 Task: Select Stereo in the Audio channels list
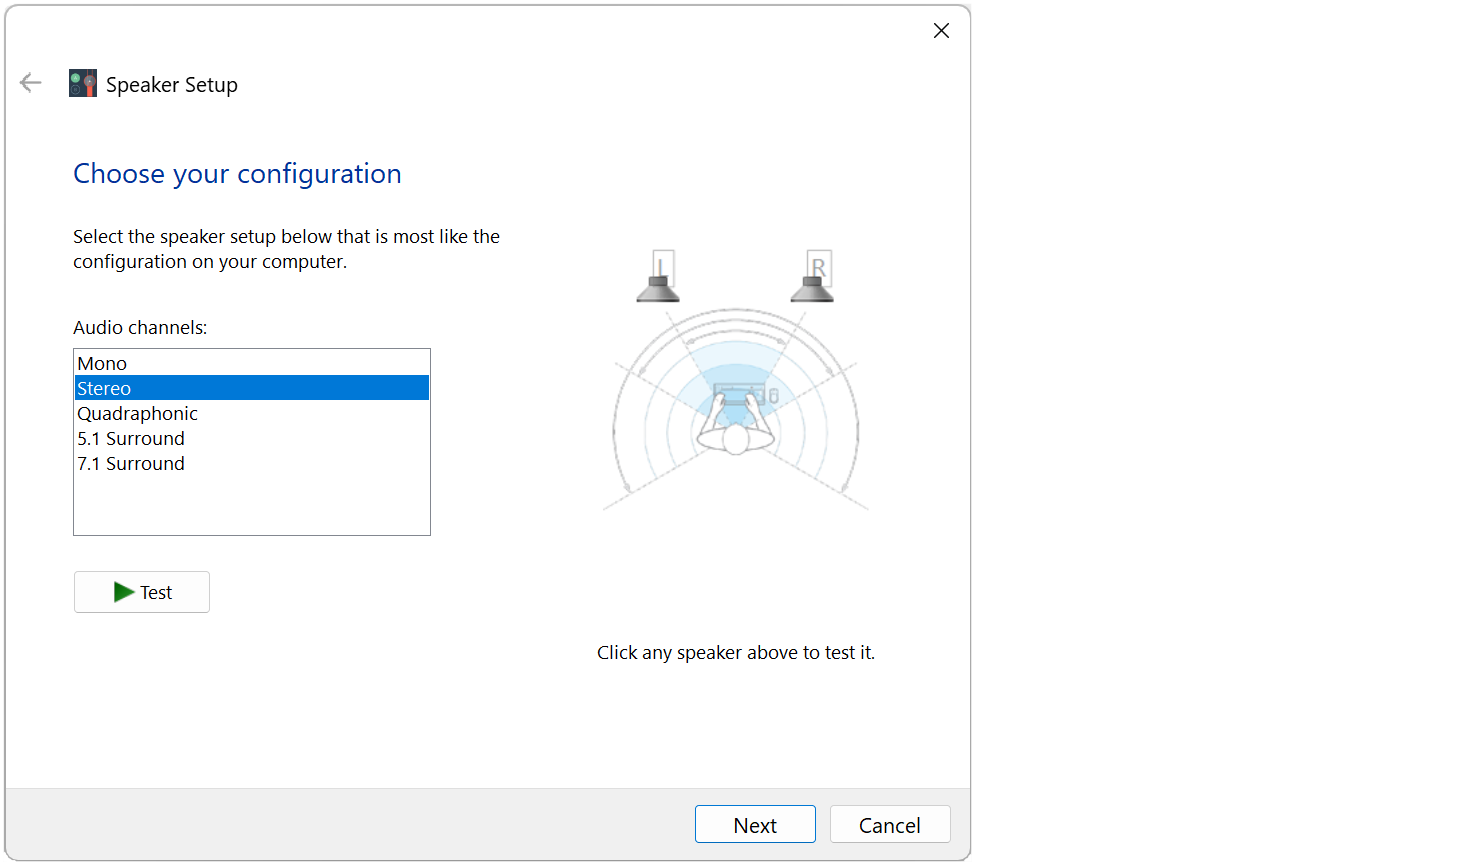coord(252,388)
